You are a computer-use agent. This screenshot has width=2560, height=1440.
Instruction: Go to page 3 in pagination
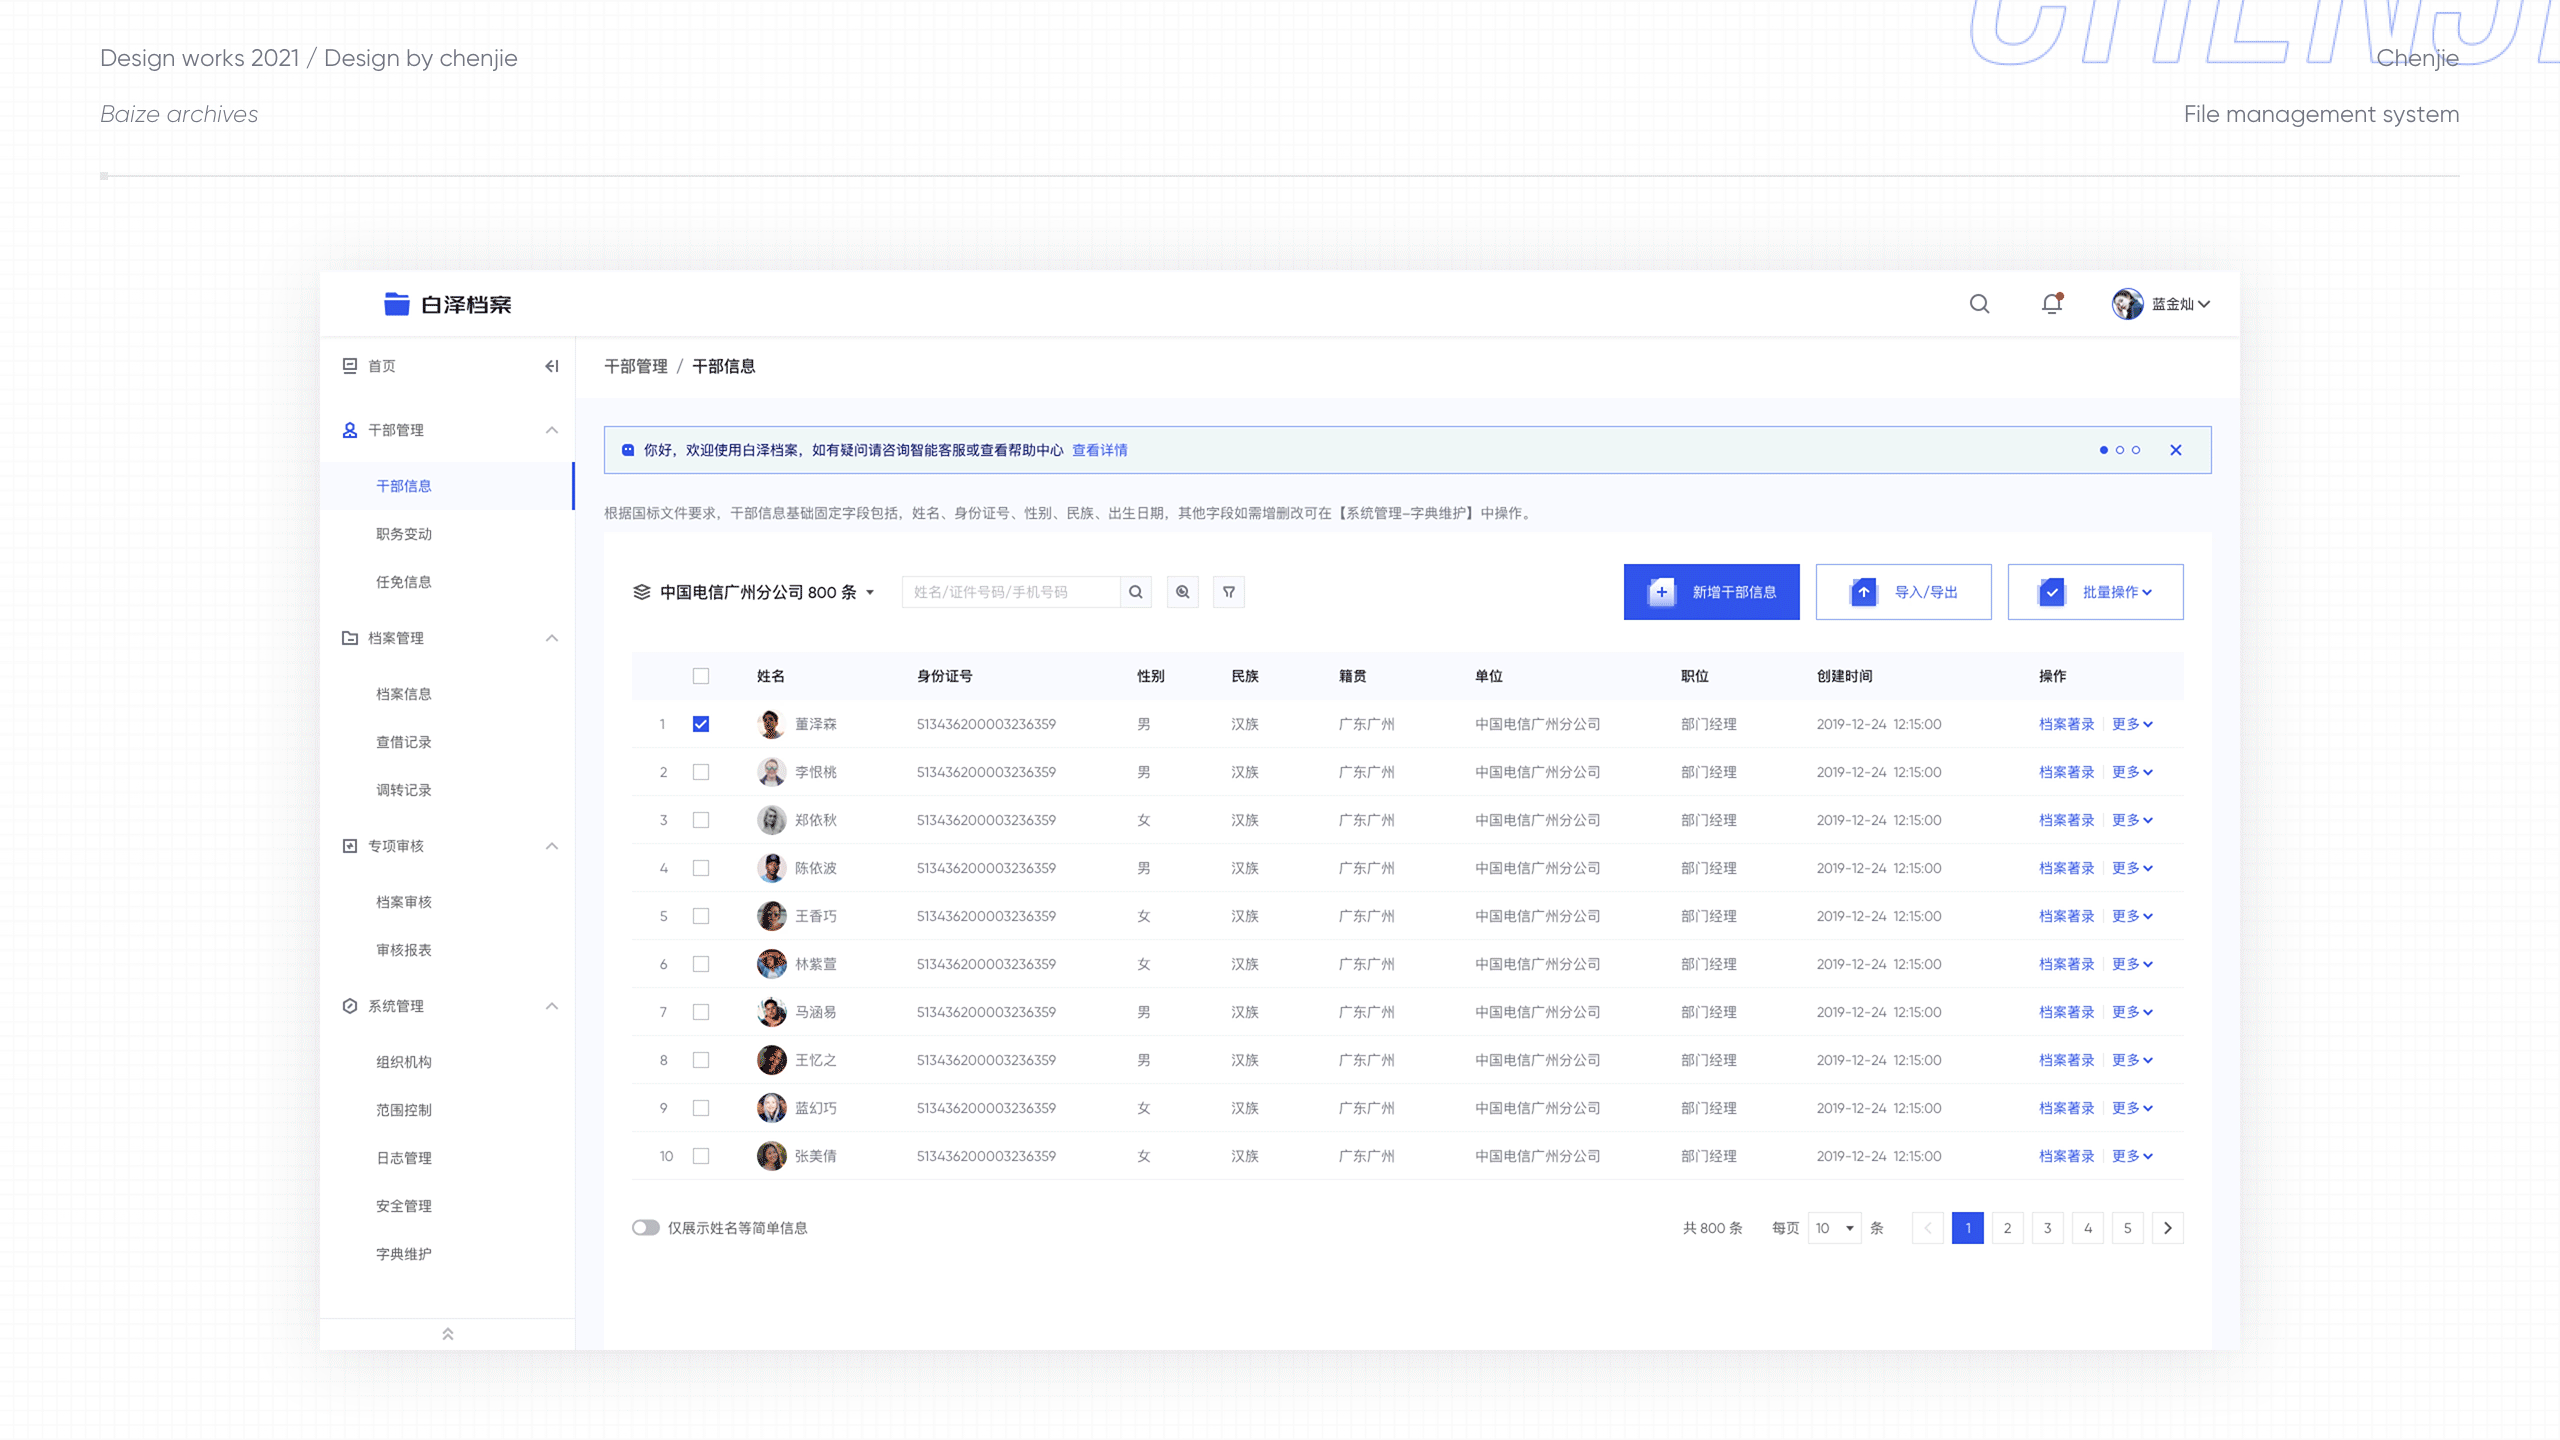point(2047,1227)
